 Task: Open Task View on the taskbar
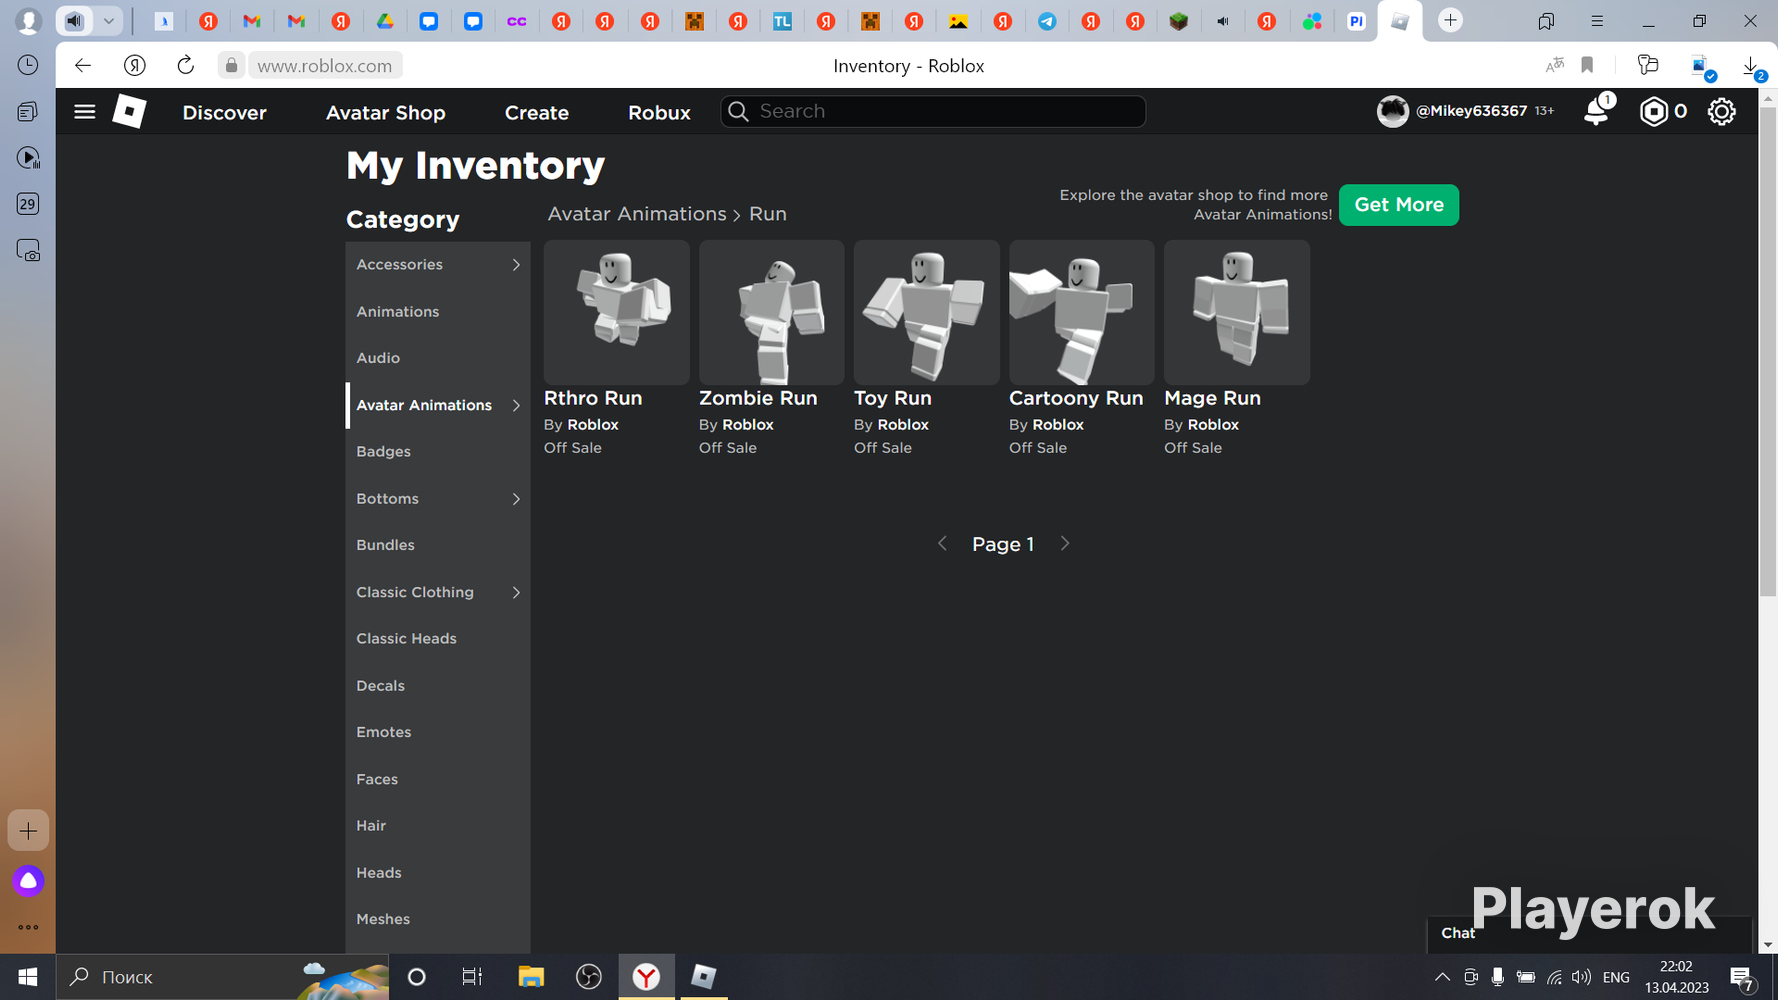[472, 977]
